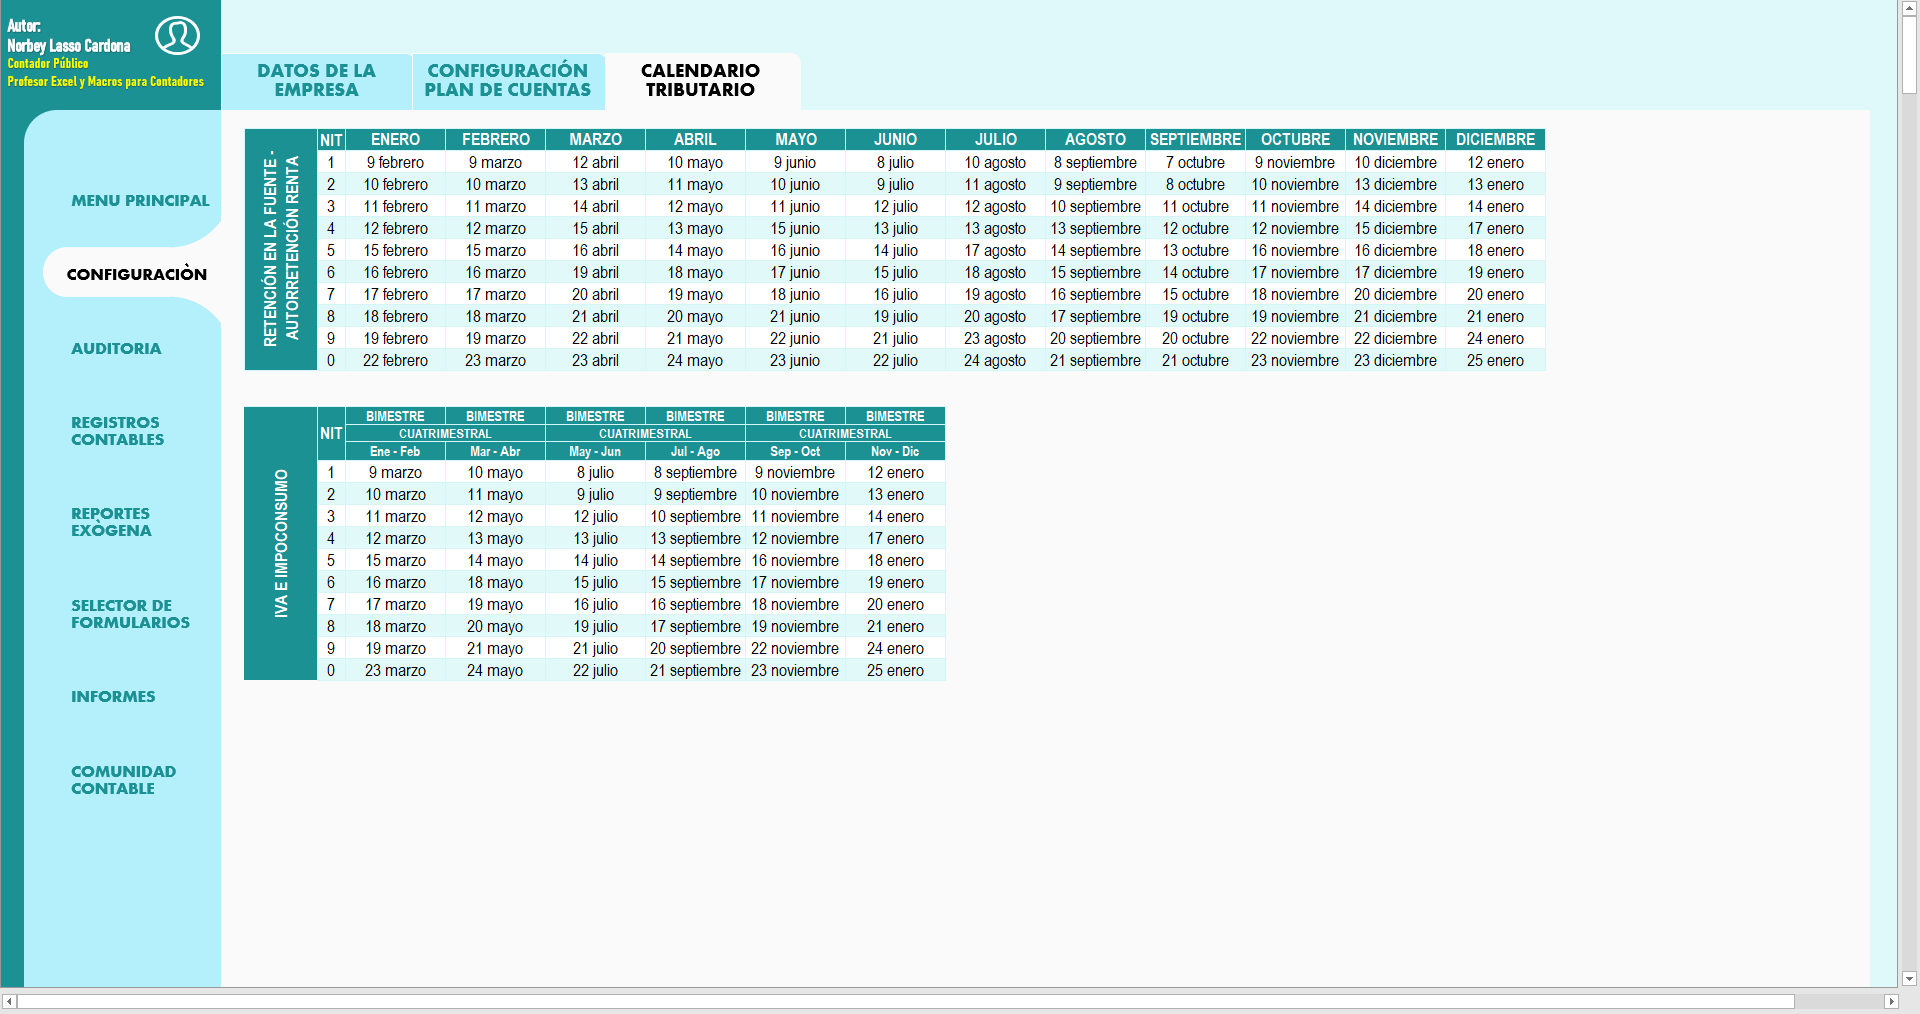Click cell '23 noviembre' in OCTUBRE column
This screenshot has height=1014, width=1920.
pos(1295,360)
